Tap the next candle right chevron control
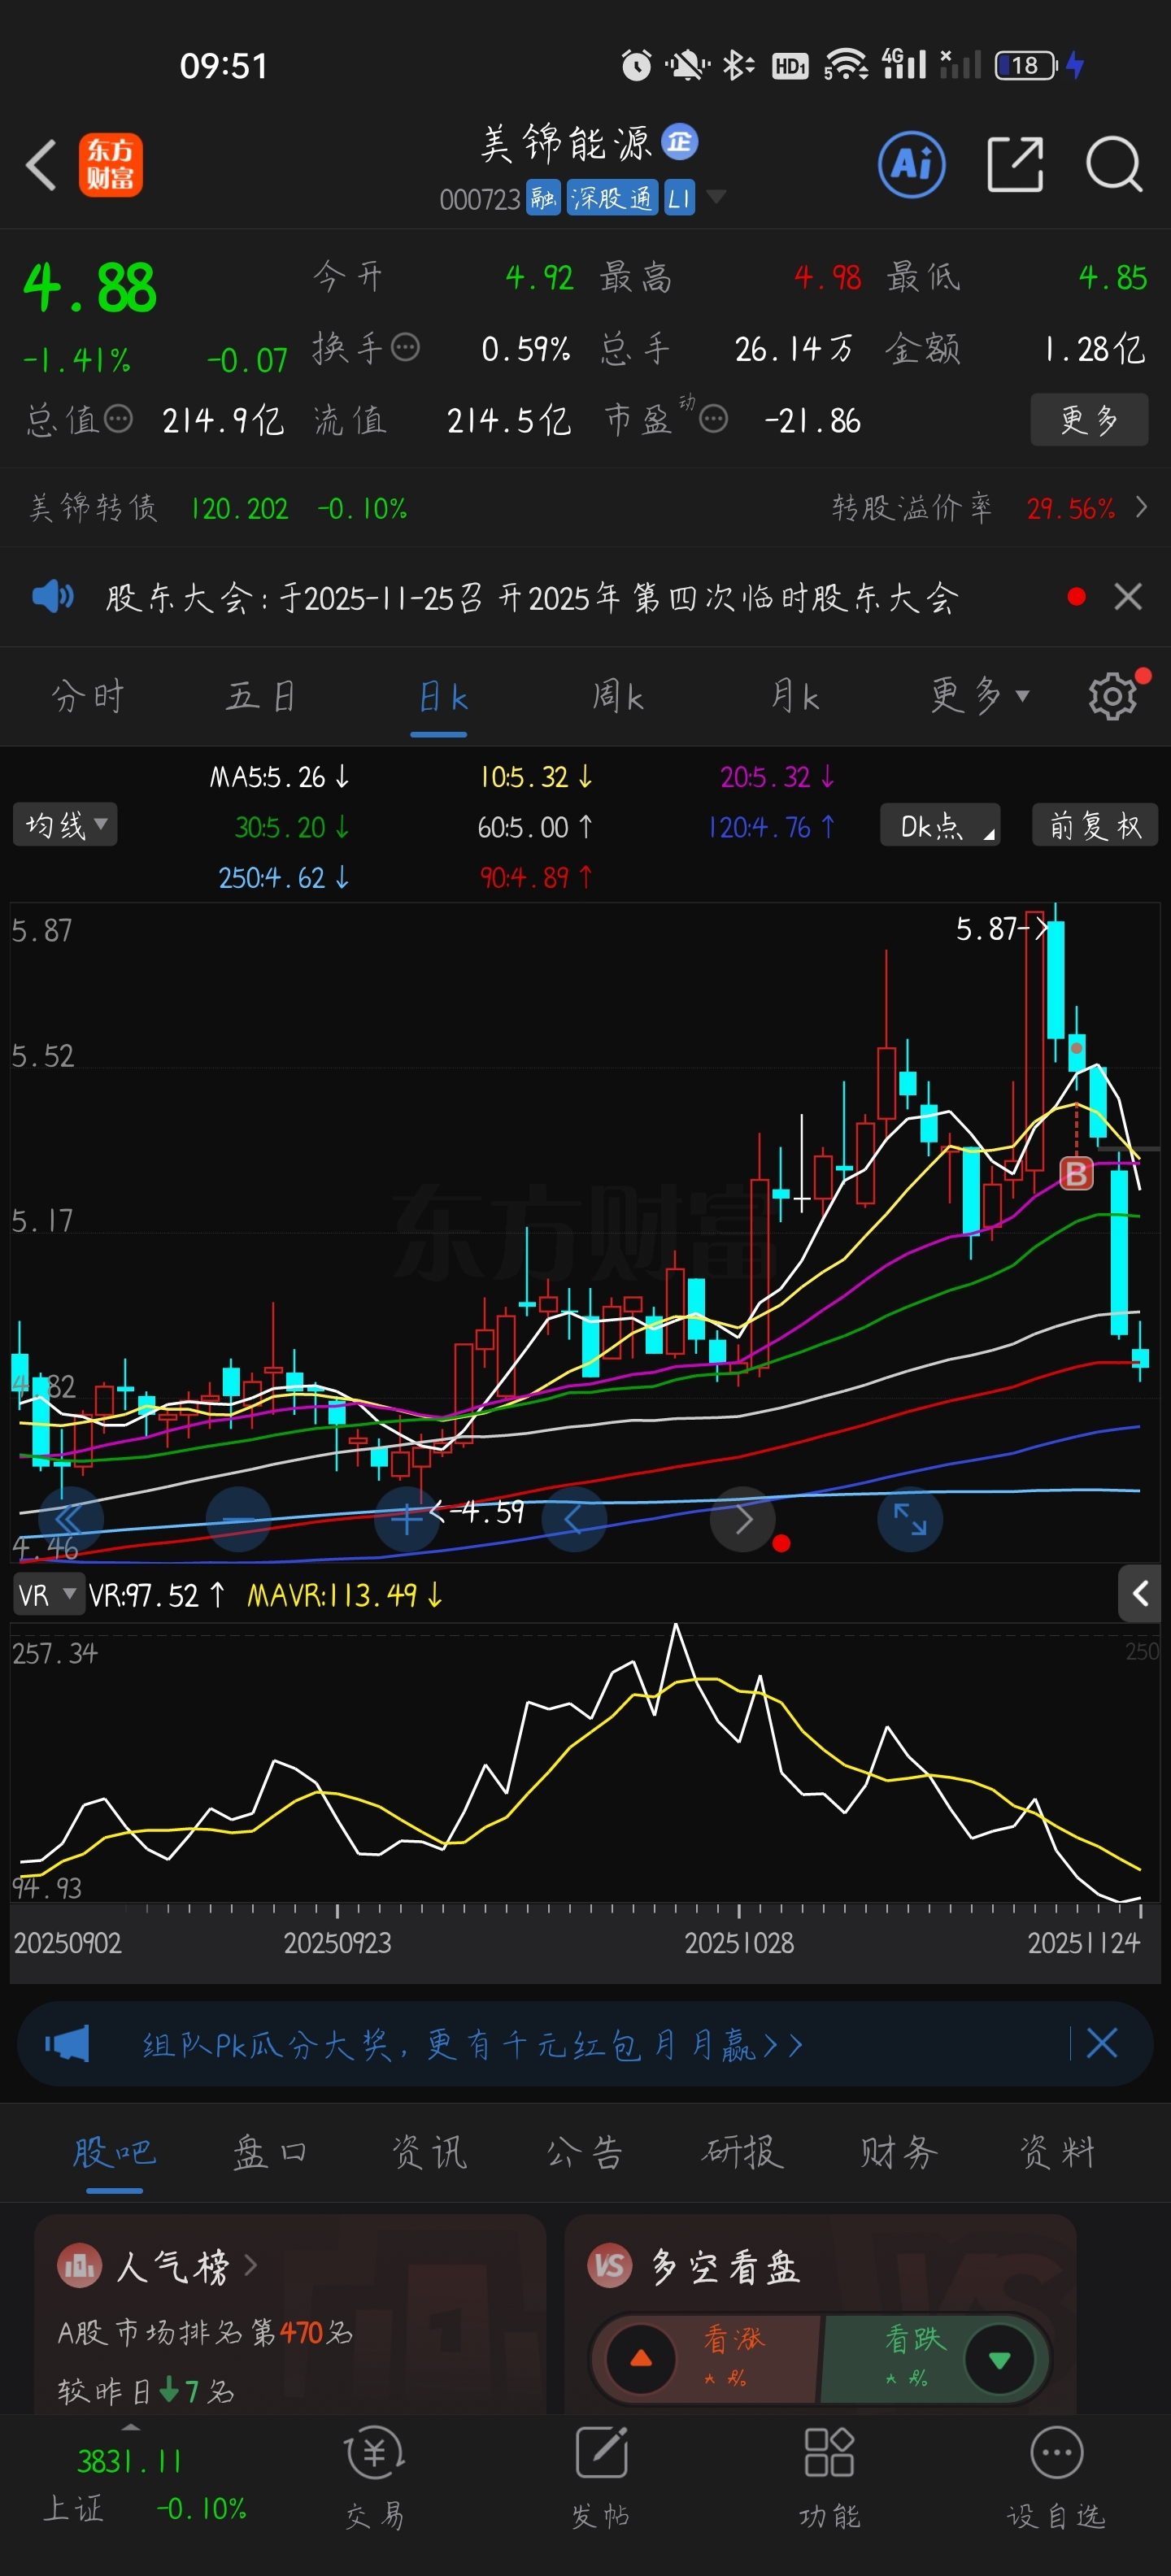The height and width of the screenshot is (2576, 1171). [742, 1520]
